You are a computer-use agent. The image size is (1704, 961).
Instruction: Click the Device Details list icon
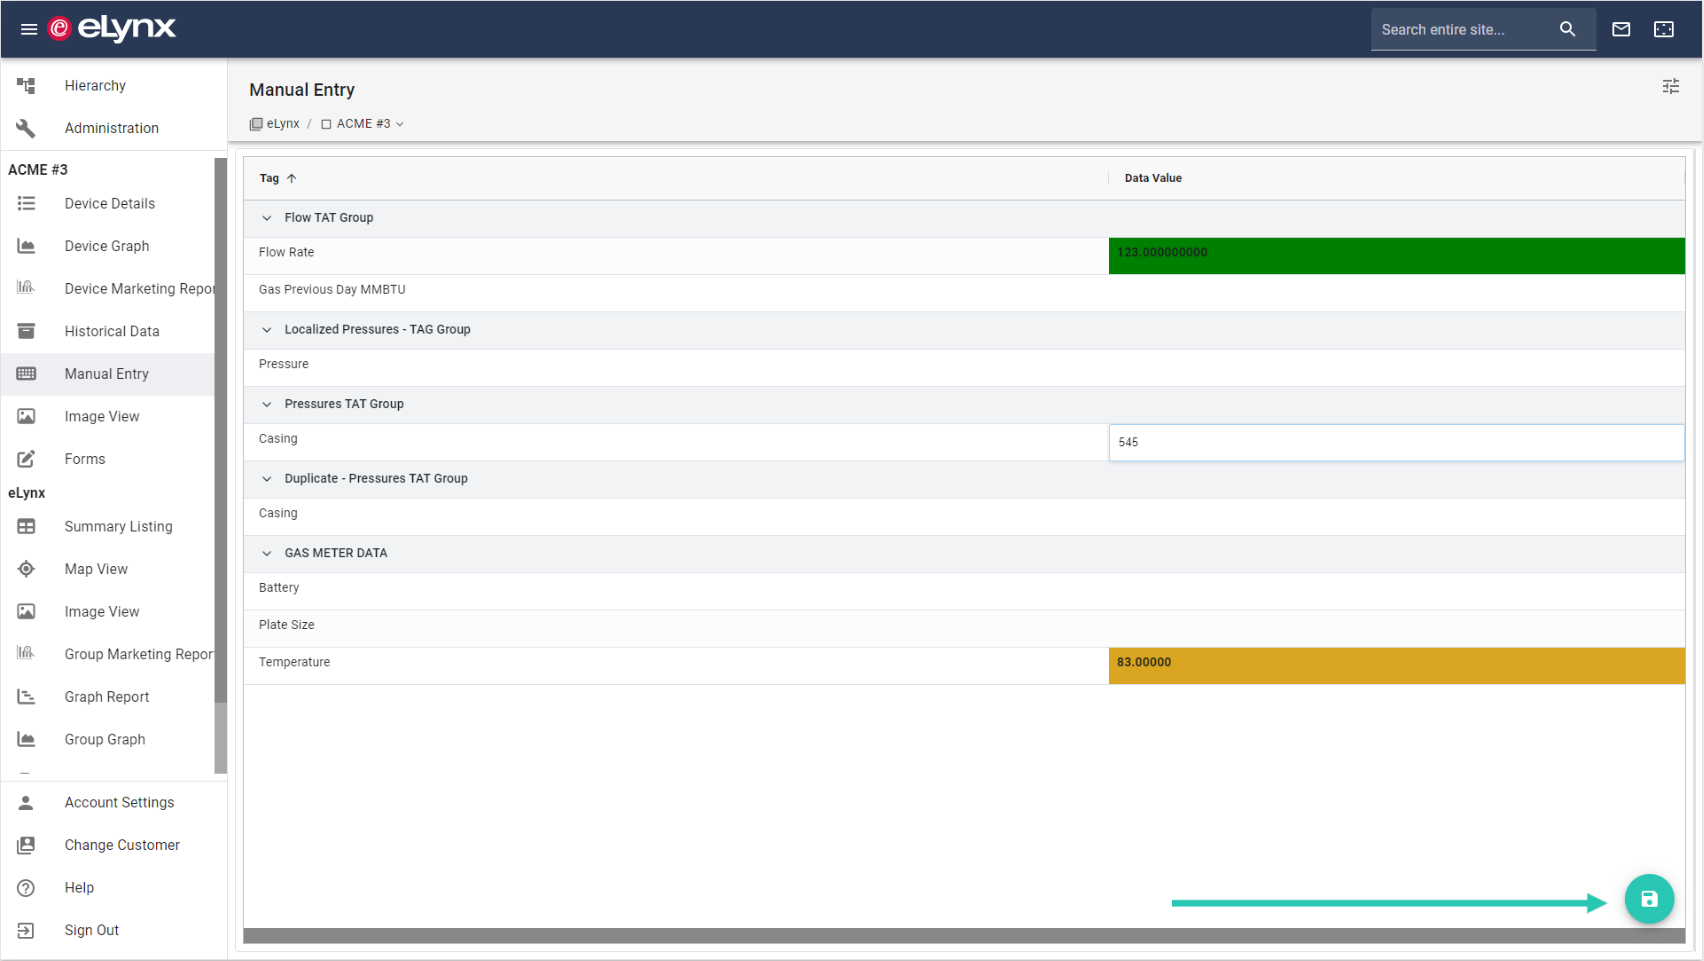pos(26,204)
